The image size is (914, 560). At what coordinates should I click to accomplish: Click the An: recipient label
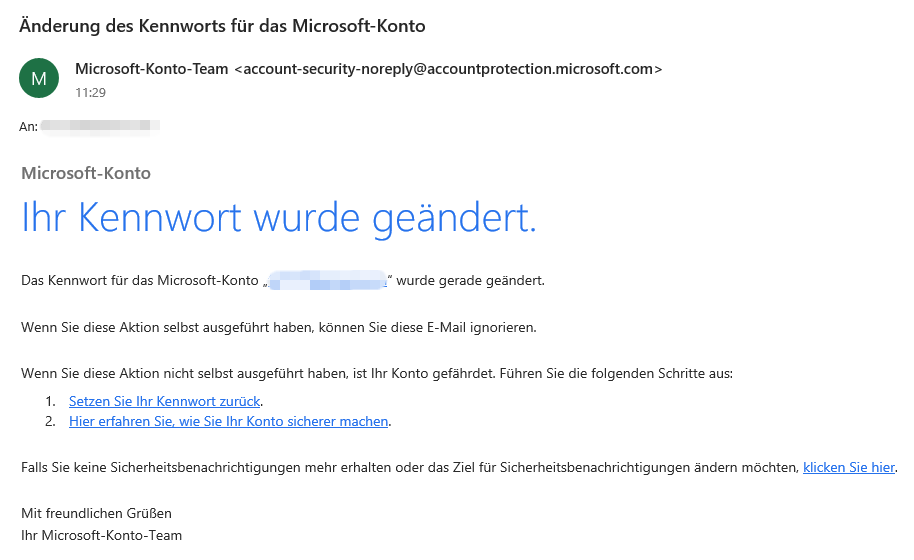point(29,126)
